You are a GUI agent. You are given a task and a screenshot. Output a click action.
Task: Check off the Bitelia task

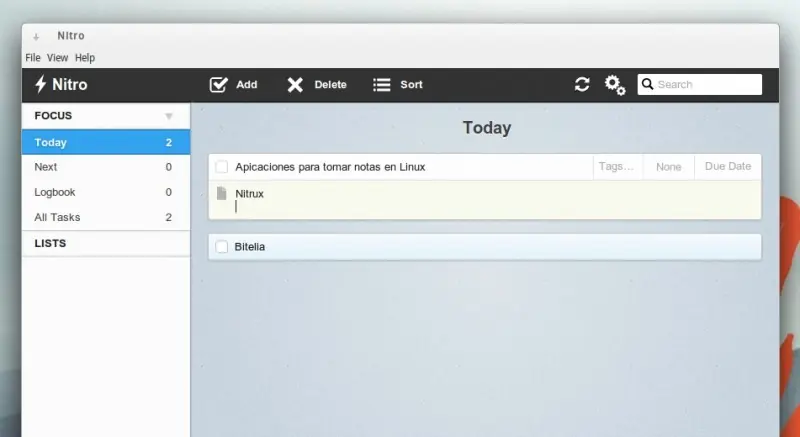pyautogui.click(x=221, y=247)
